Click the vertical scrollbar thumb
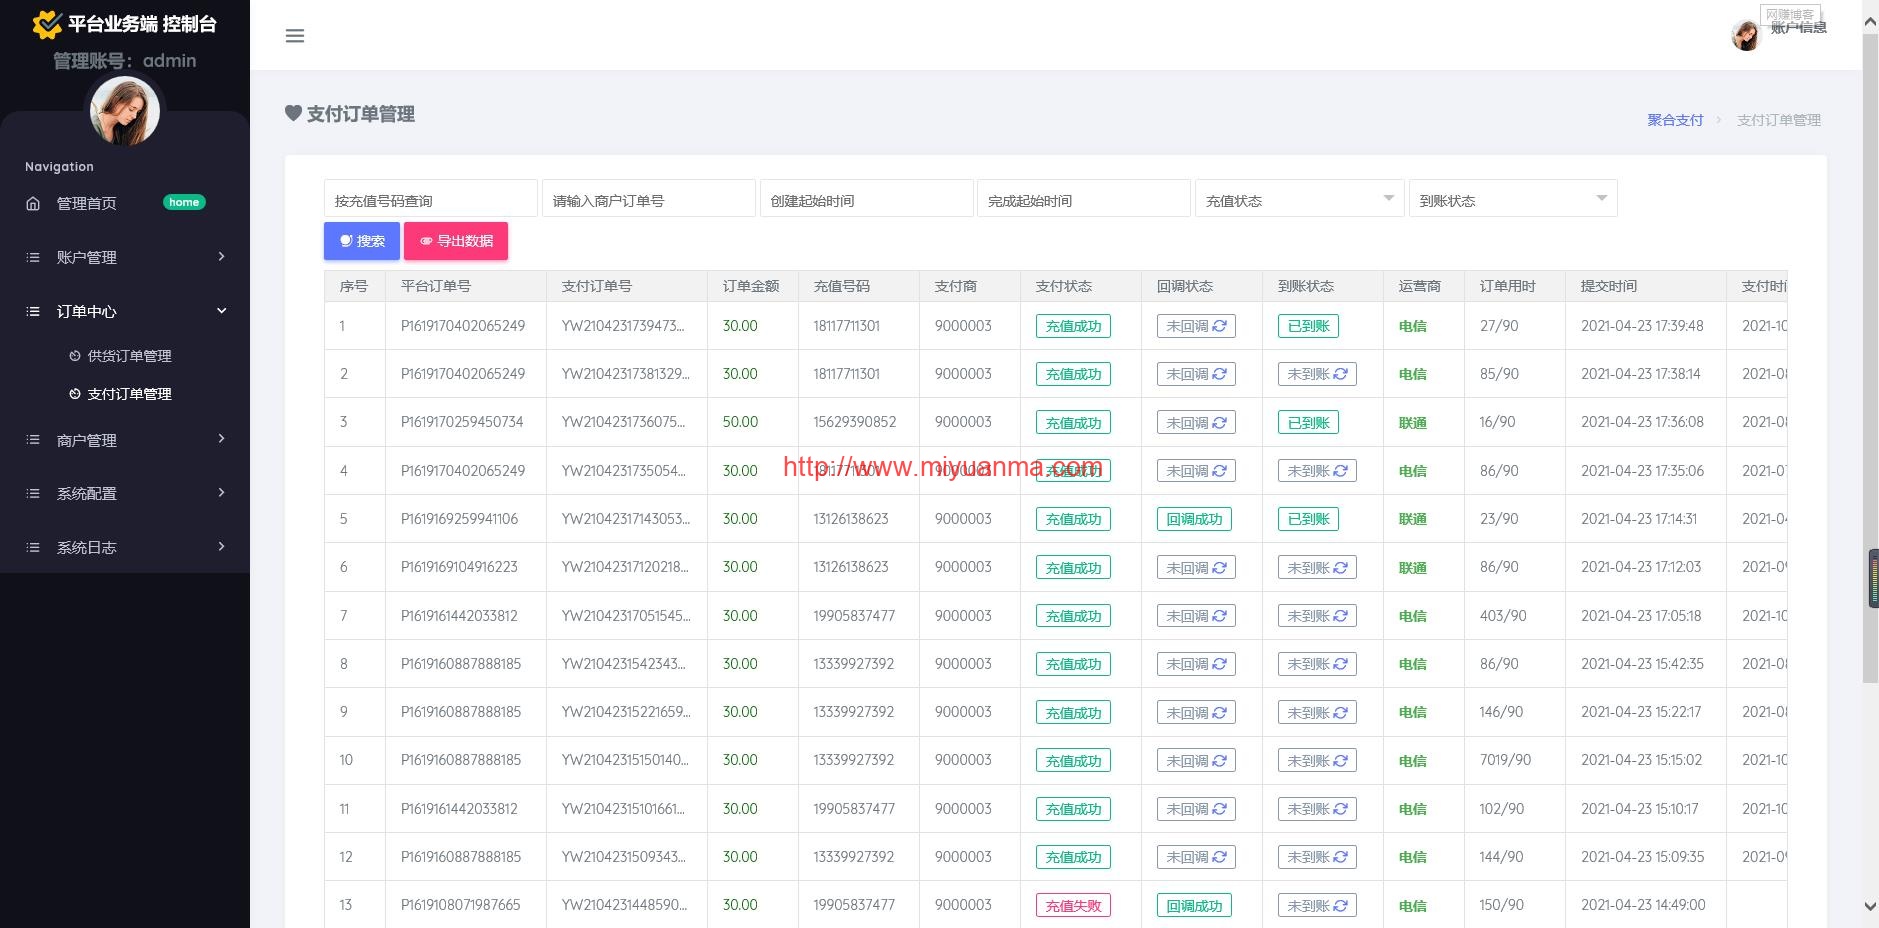1879x928 pixels. (x=1870, y=357)
